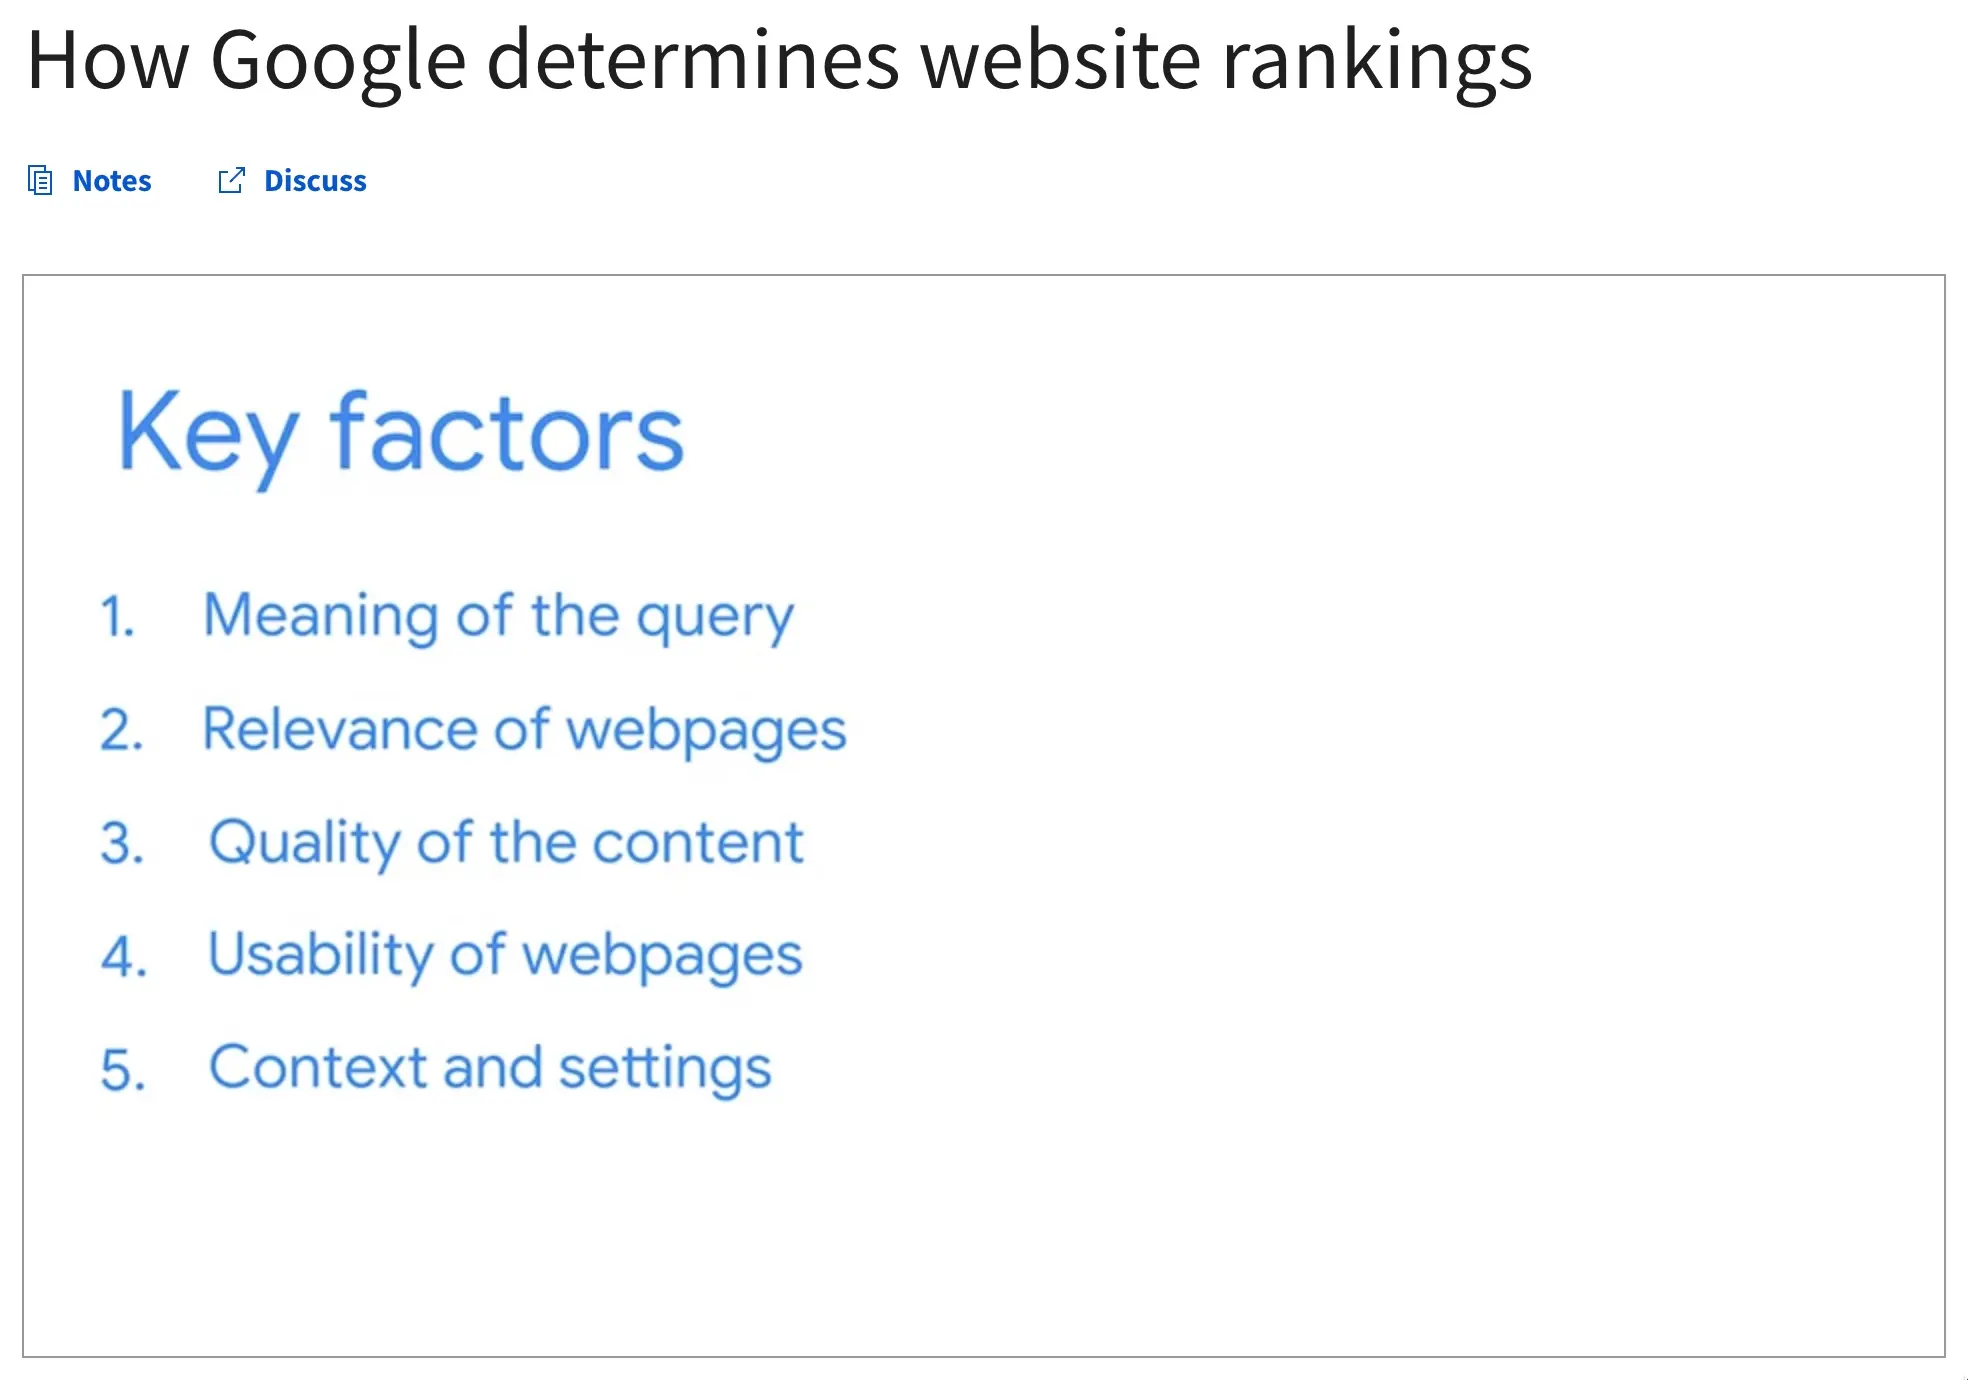
Task: Click the number 4 list marker
Action: tap(123, 956)
